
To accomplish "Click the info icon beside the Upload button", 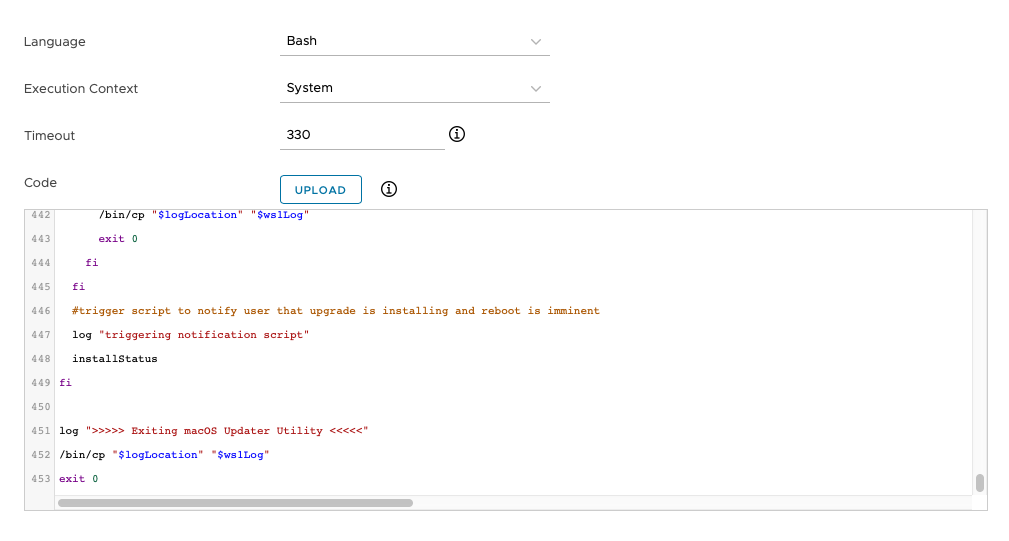I will pos(389,189).
